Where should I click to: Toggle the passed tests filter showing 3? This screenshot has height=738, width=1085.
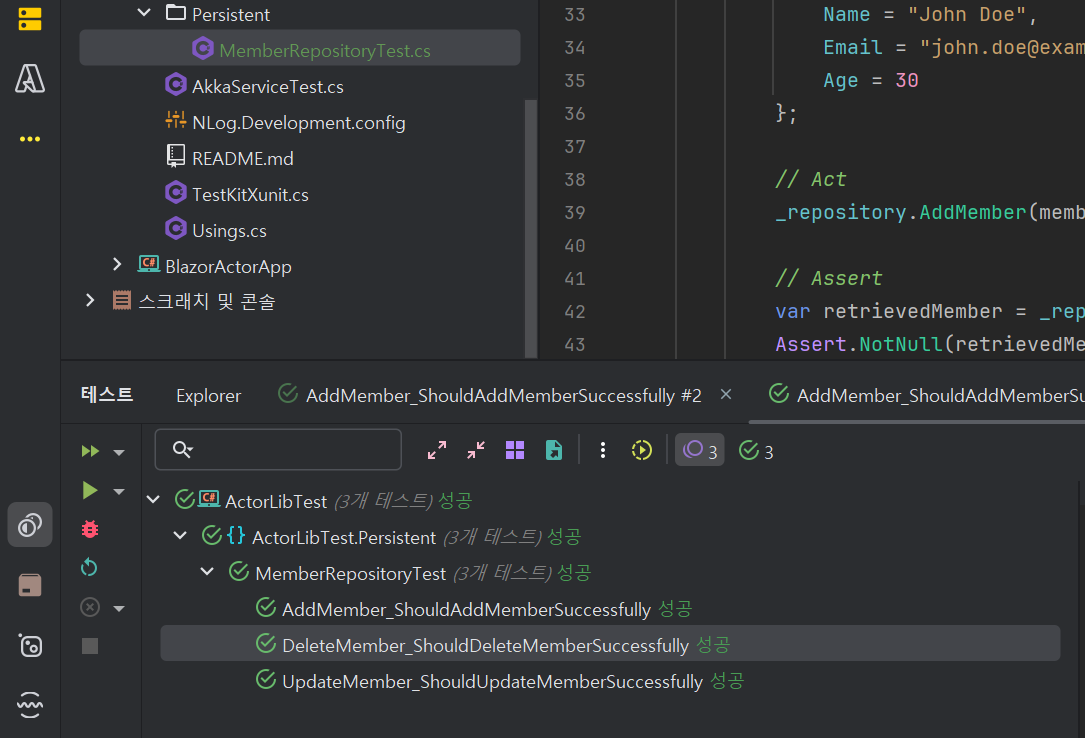756,451
